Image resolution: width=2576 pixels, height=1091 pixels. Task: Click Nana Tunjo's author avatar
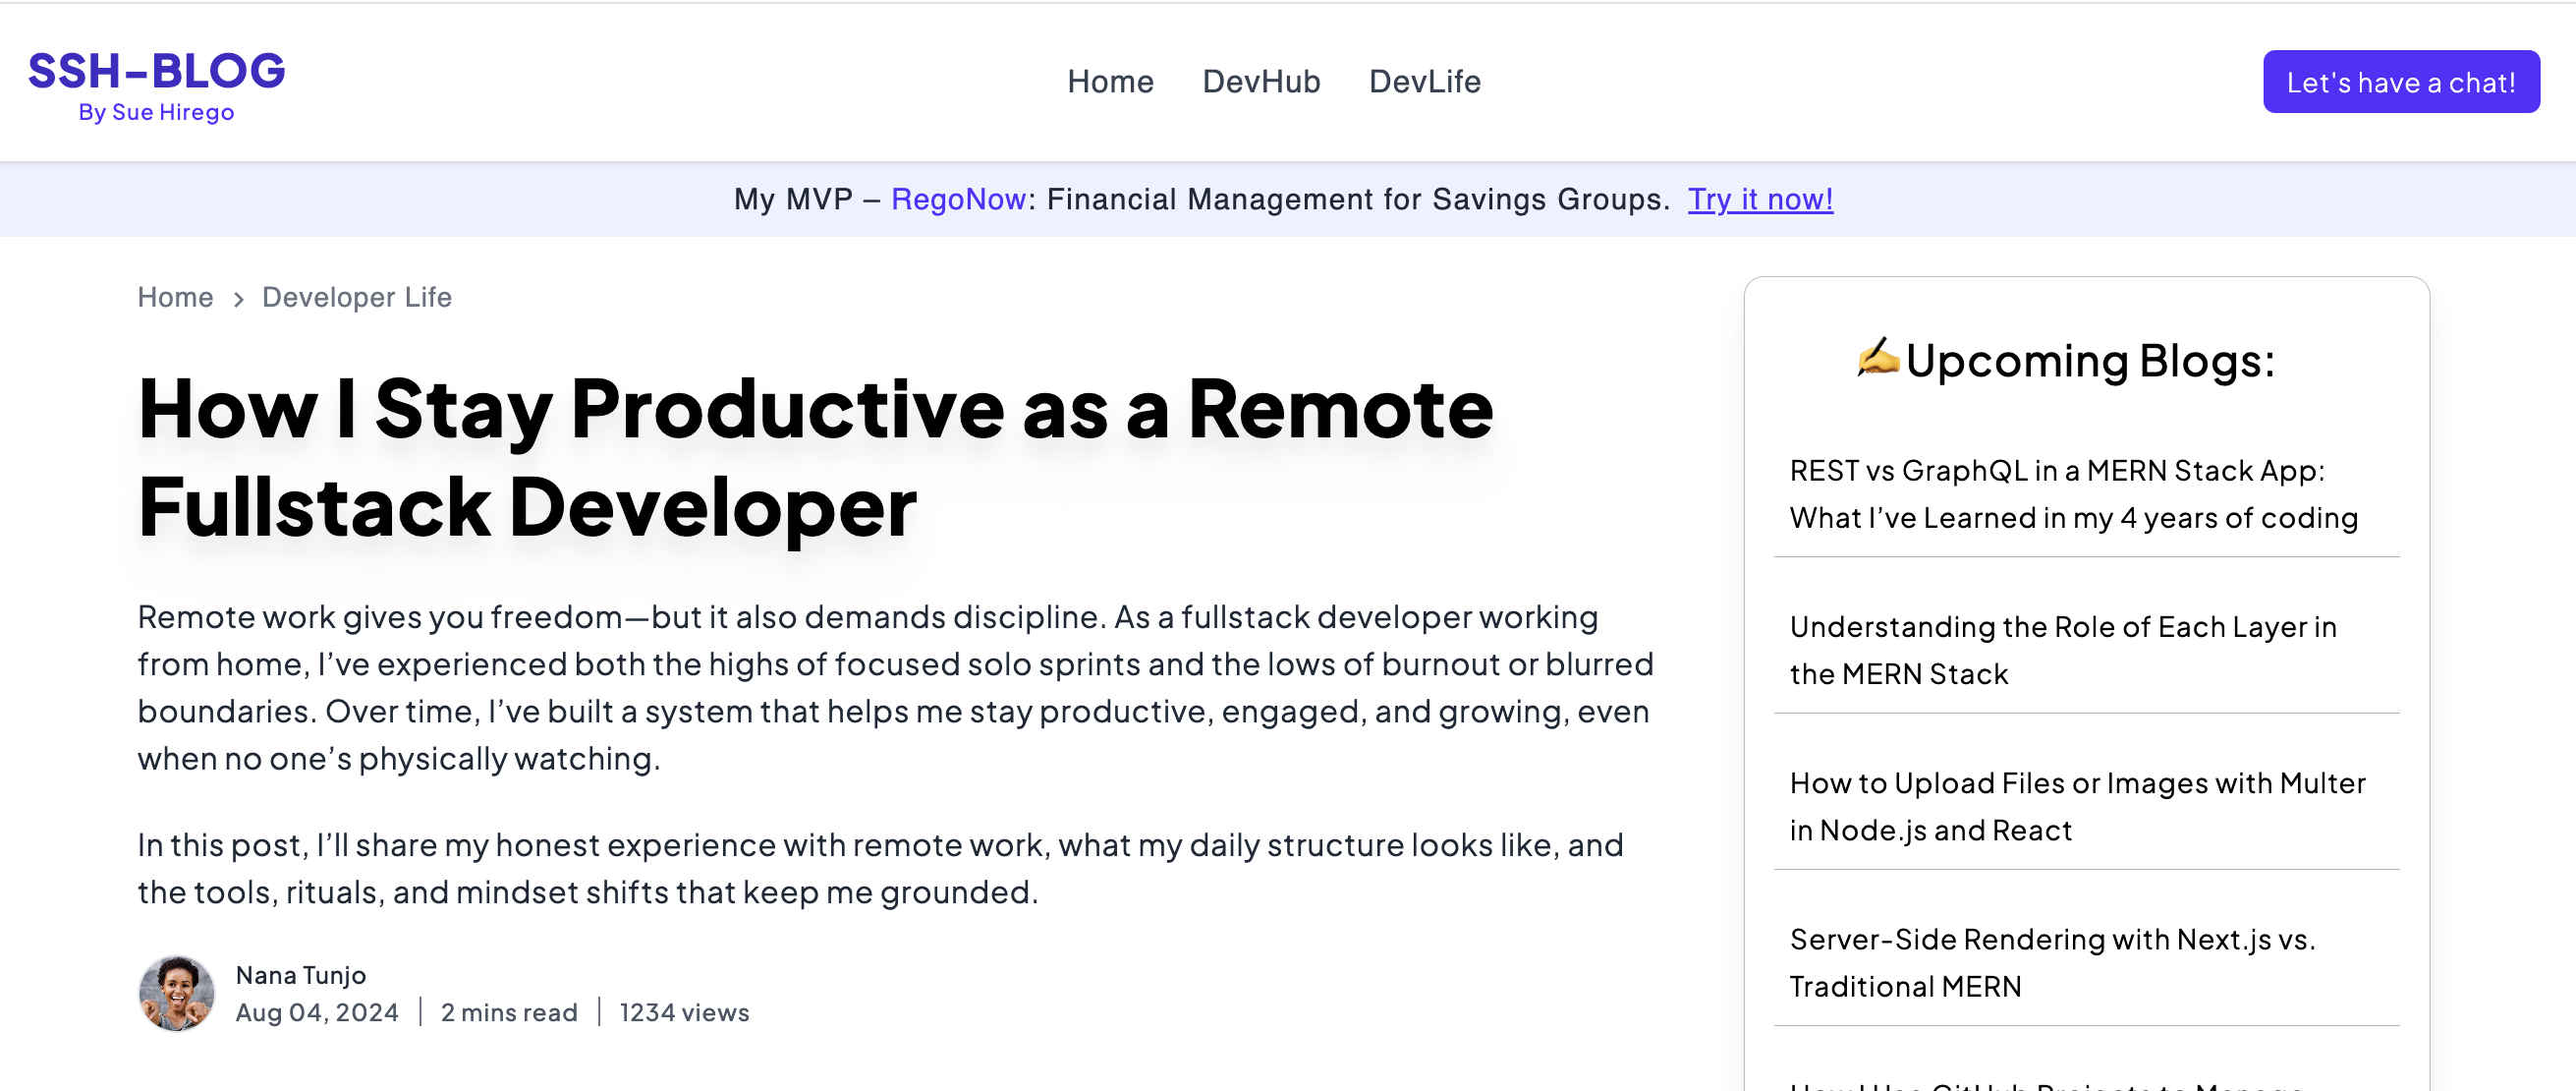[176, 992]
